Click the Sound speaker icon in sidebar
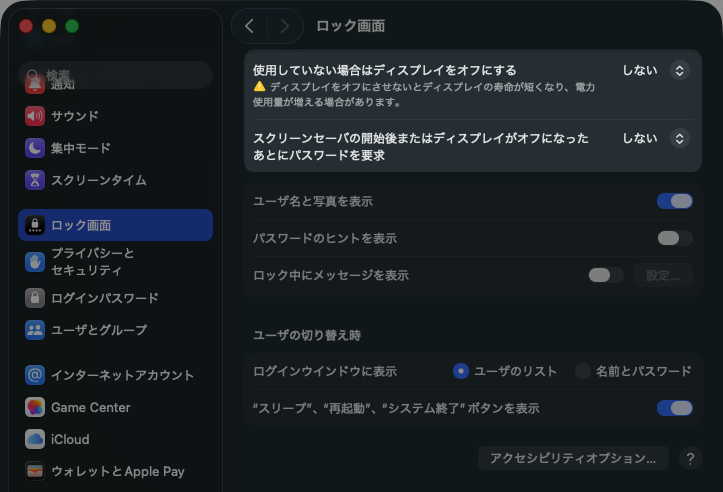Screen dimensions: 723x492 pos(35,116)
